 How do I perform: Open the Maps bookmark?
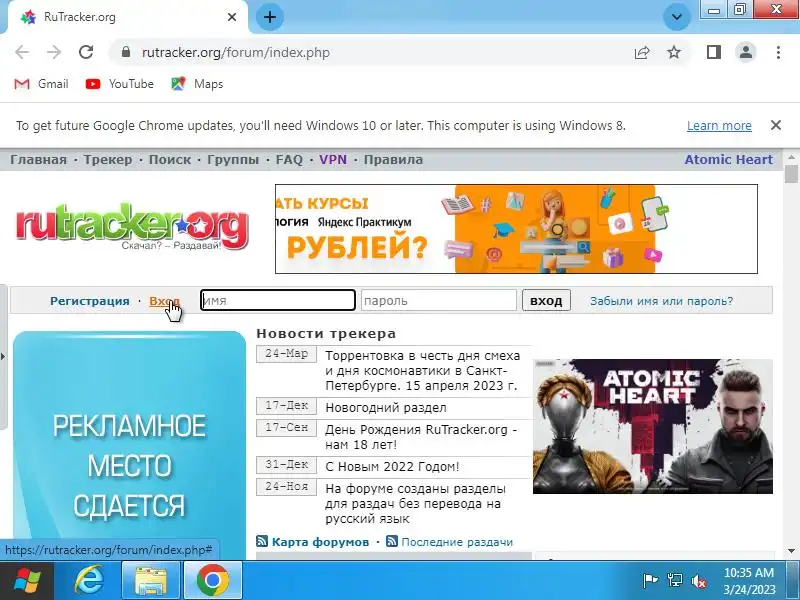click(x=197, y=84)
